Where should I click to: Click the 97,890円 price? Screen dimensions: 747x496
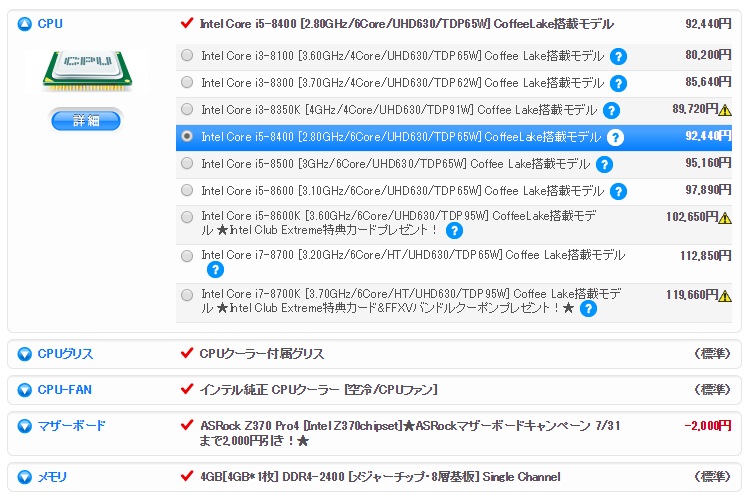pyautogui.click(x=708, y=190)
